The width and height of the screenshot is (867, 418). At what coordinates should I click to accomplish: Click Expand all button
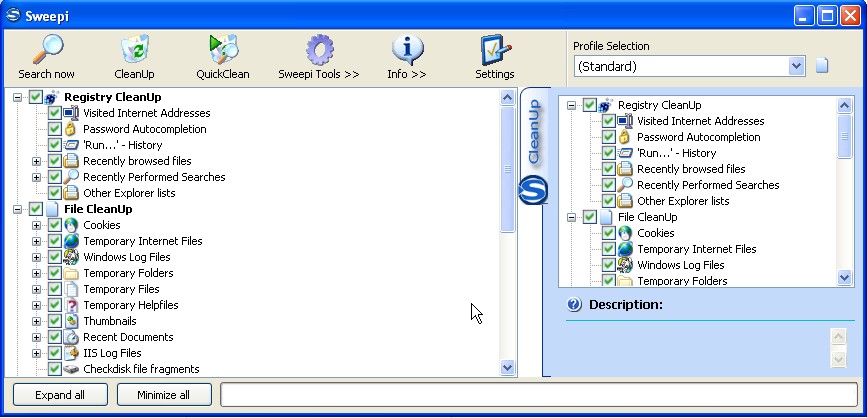pyautogui.click(x=60, y=395)
